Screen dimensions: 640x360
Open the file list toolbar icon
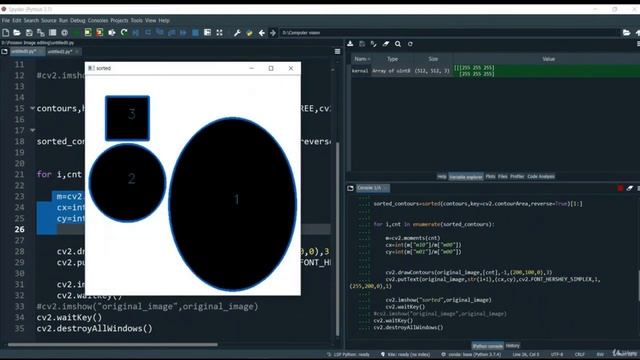click(53, 33)
